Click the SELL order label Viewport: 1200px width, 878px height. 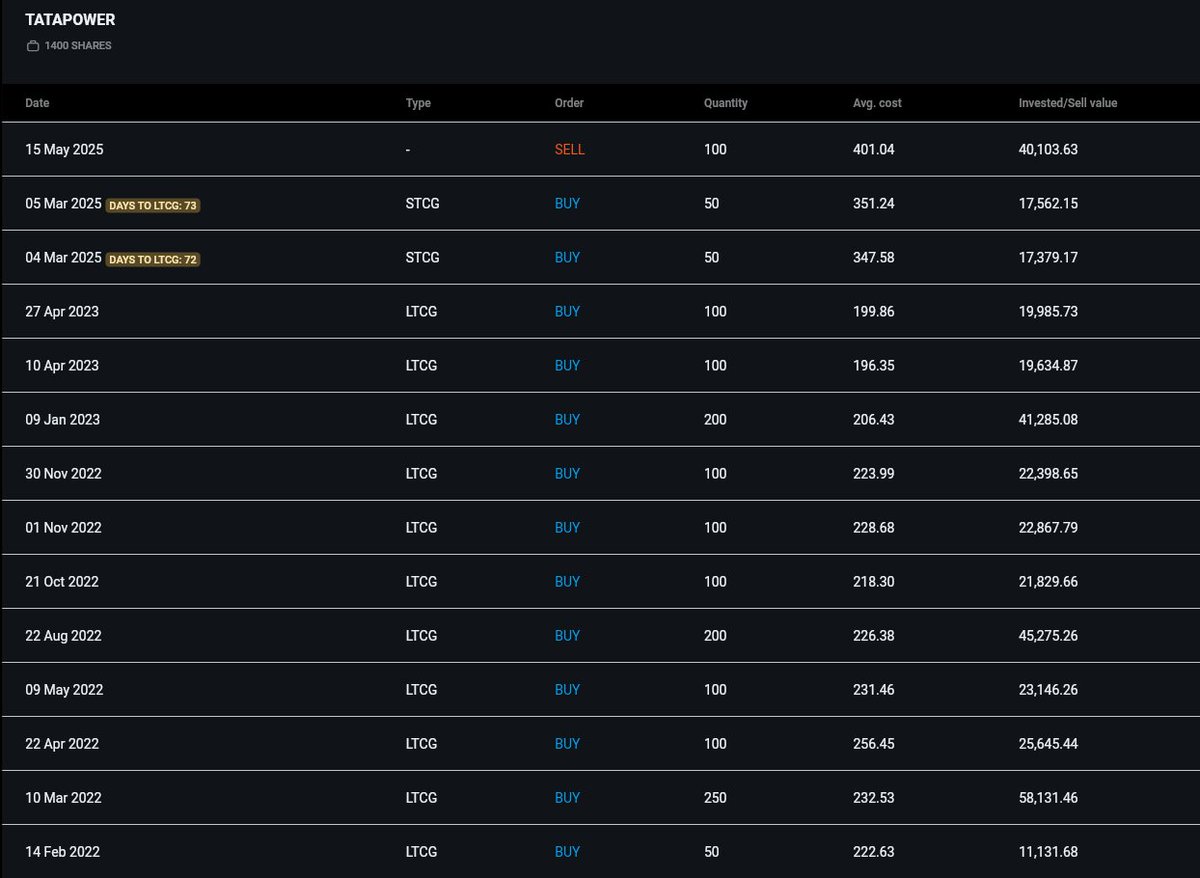point(570,150)
